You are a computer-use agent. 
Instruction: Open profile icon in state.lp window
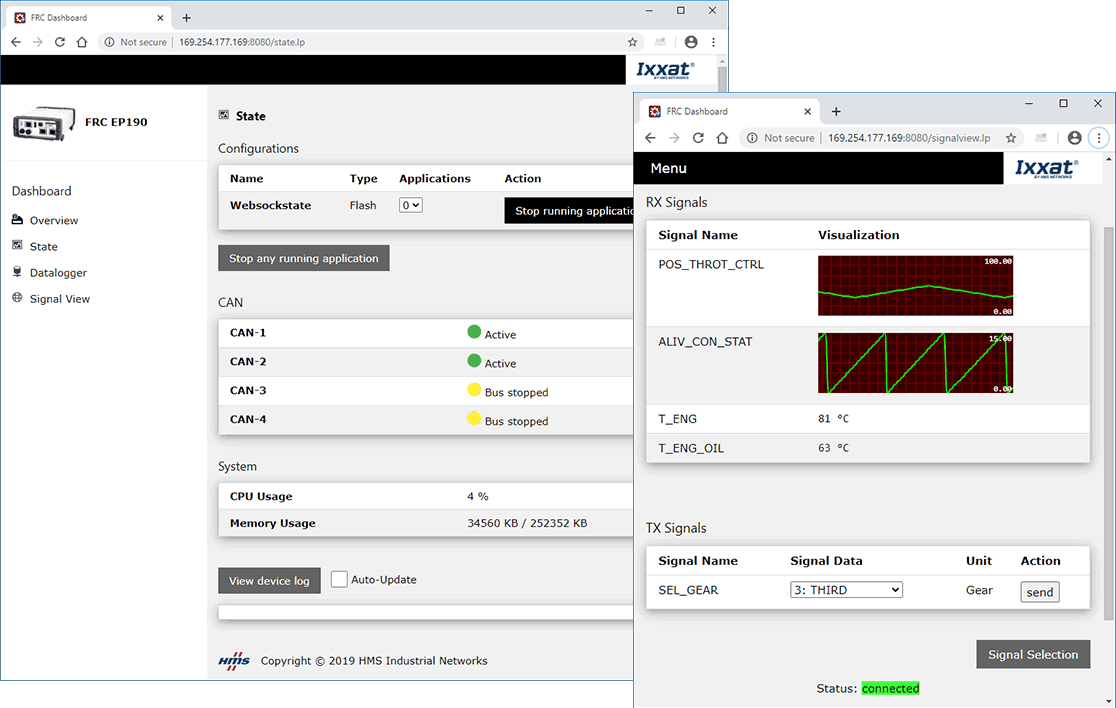pos(690,42)
